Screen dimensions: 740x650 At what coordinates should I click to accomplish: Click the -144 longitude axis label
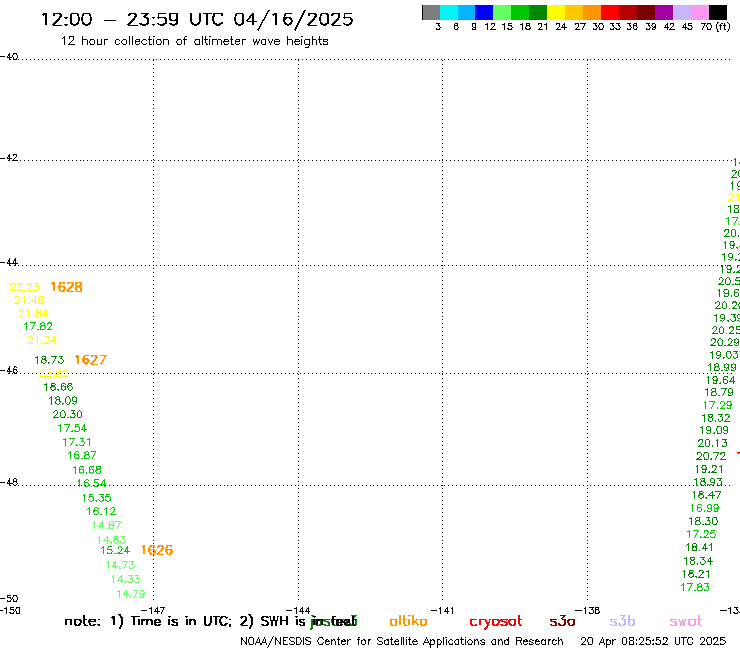(x=298, y=610)
